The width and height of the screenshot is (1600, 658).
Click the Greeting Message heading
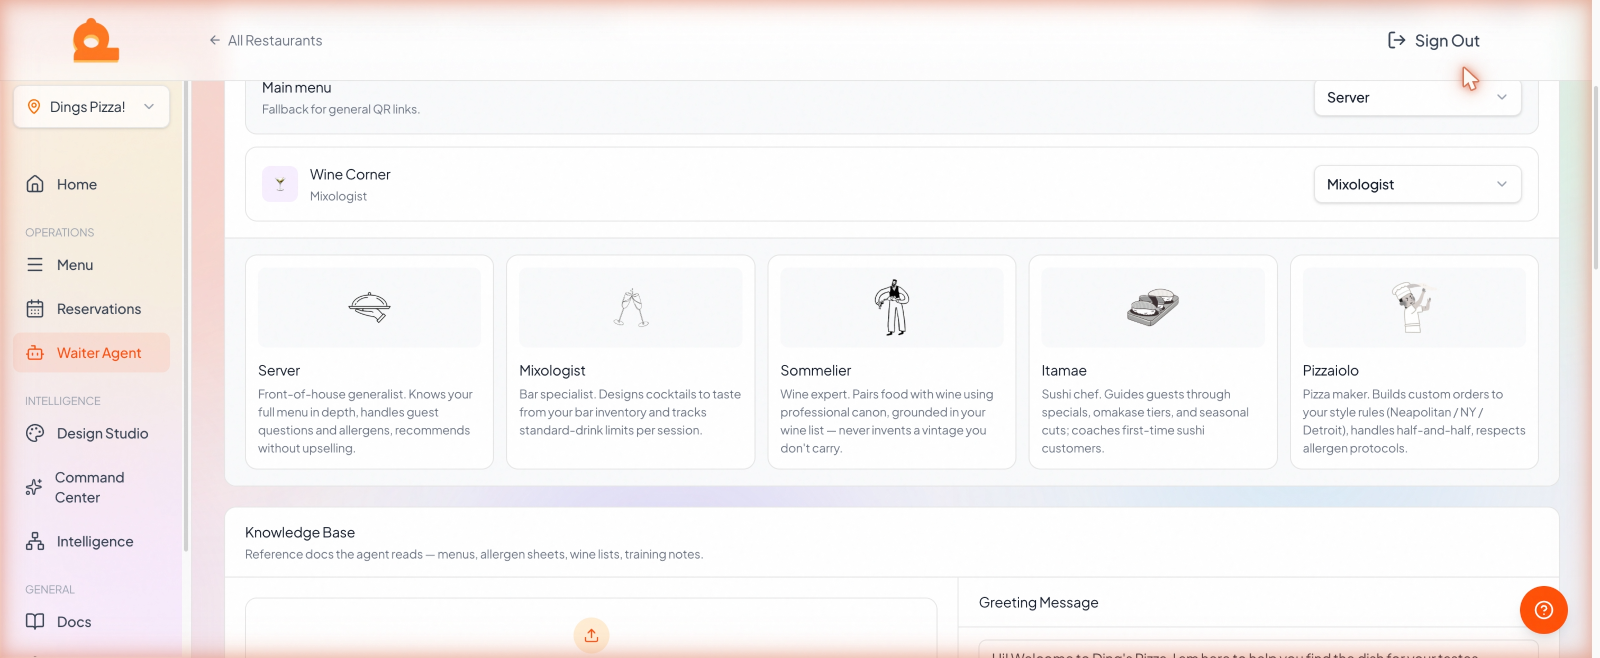point(1039,602)
